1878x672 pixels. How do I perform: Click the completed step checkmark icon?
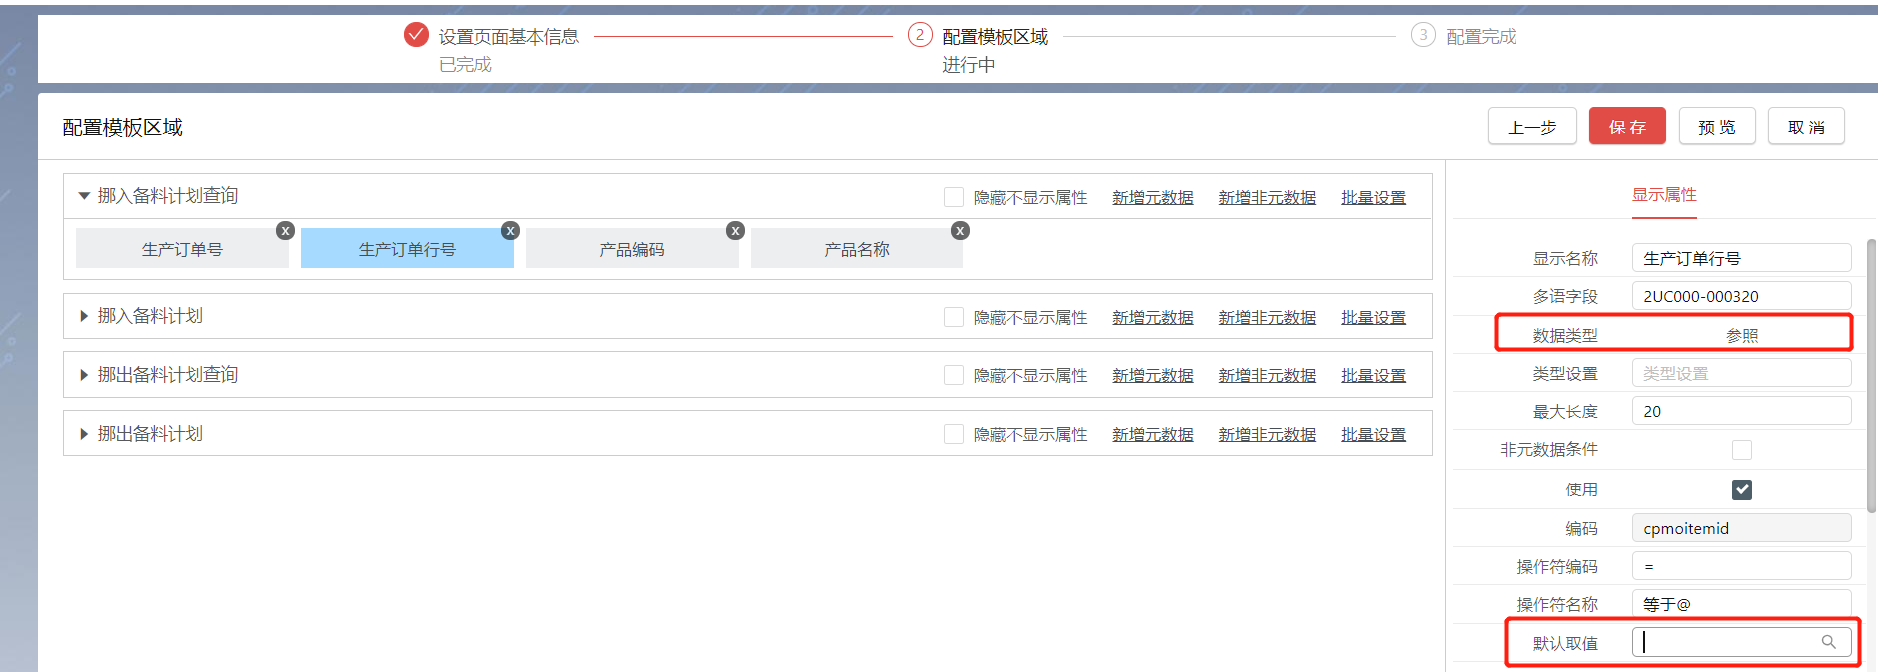point(416,35)
